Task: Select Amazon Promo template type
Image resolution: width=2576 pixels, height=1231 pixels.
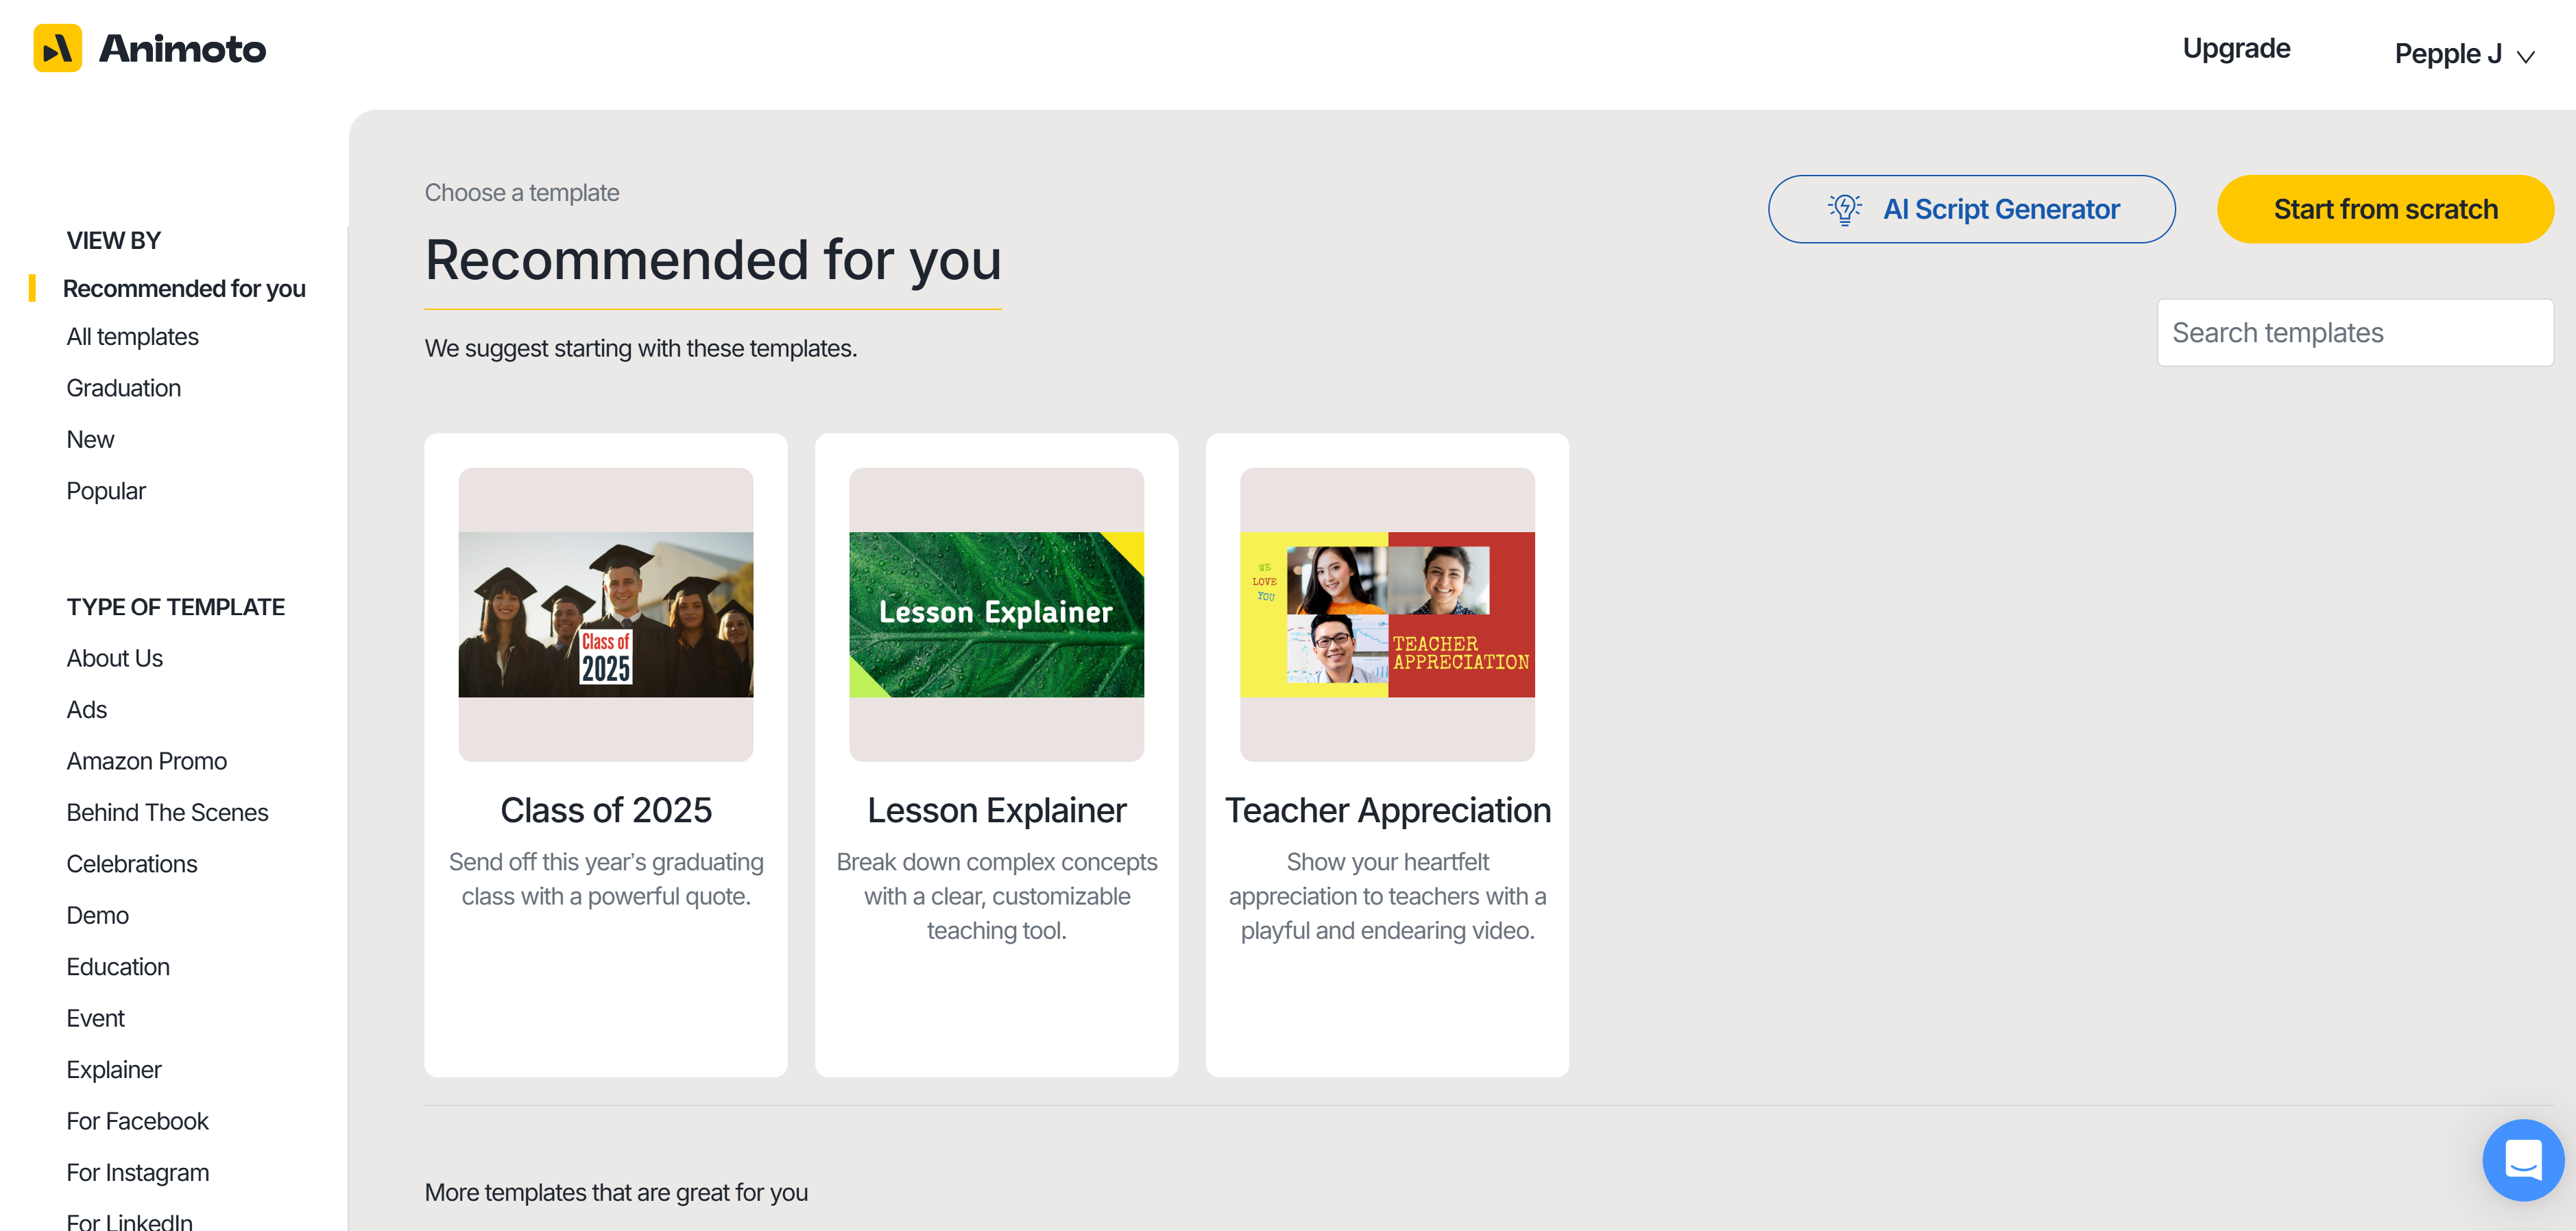Action: 146,761
